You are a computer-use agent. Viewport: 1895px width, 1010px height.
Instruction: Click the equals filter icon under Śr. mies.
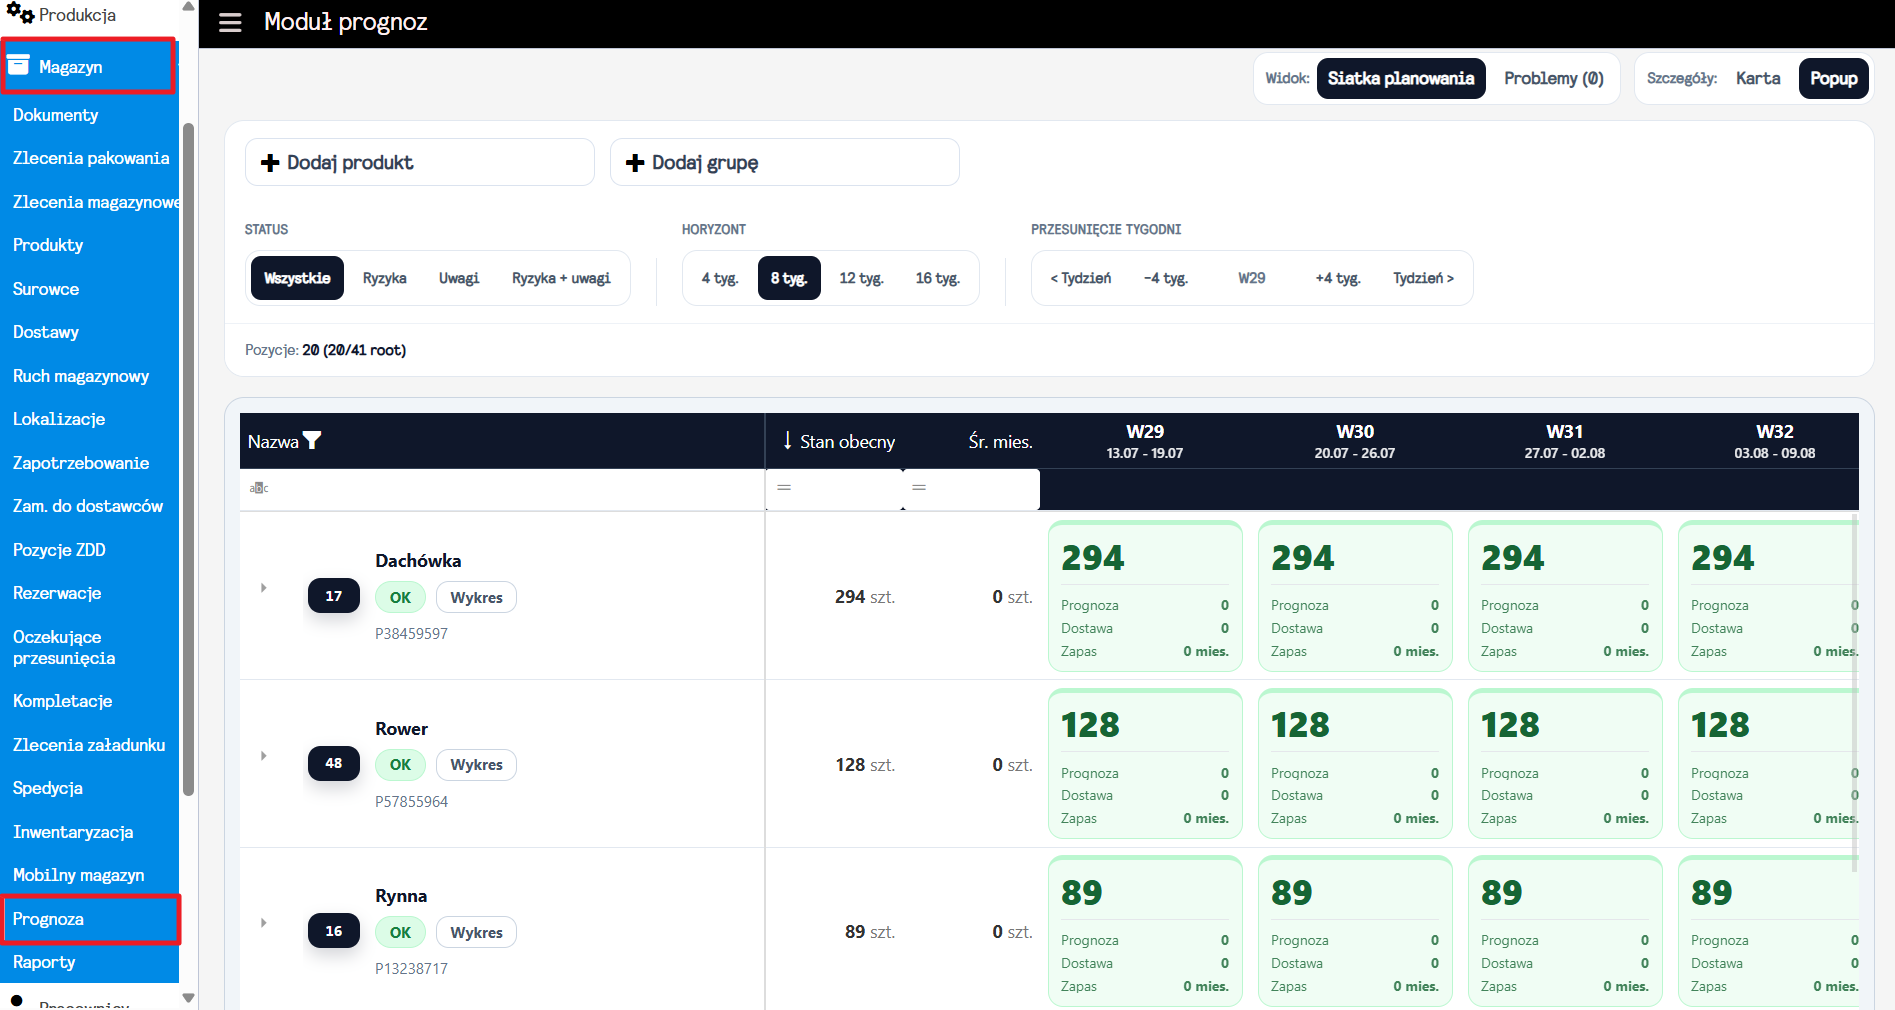919,487
